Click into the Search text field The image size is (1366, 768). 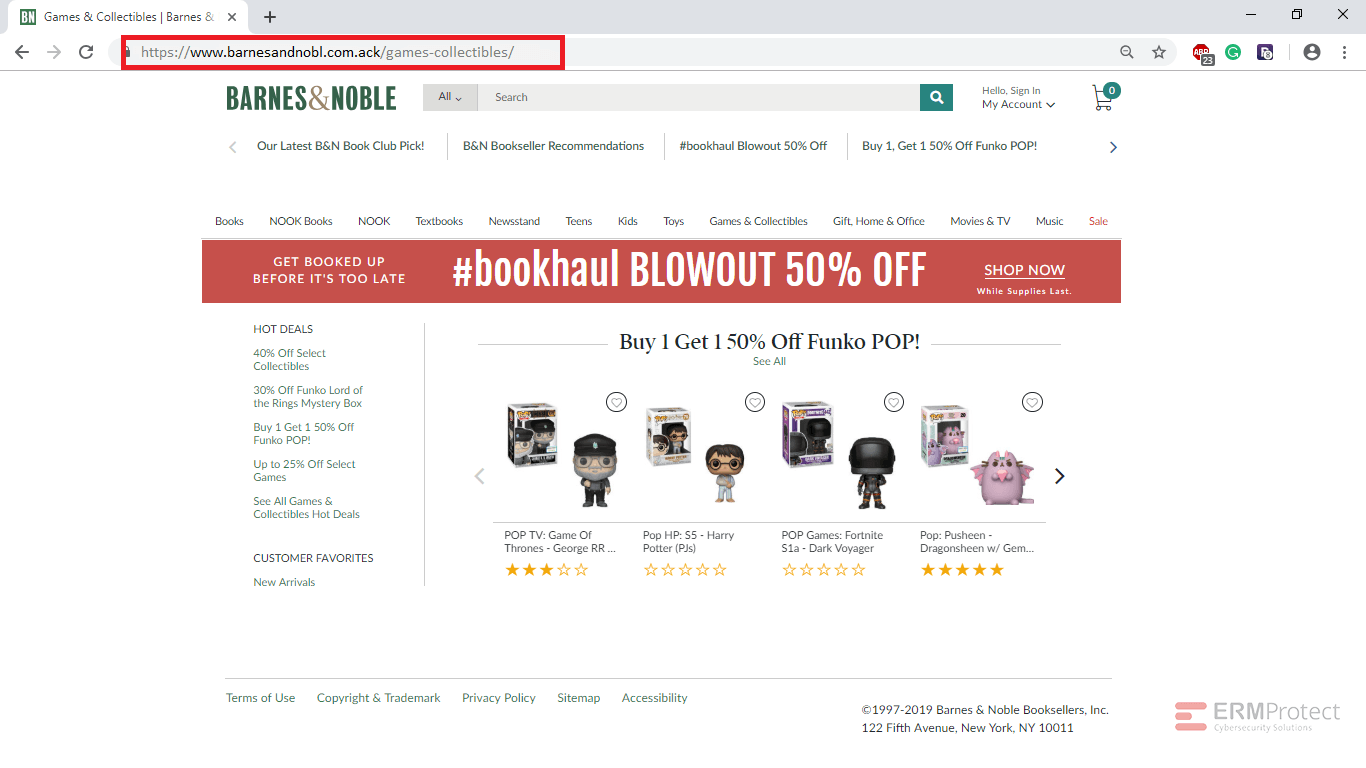699,97
